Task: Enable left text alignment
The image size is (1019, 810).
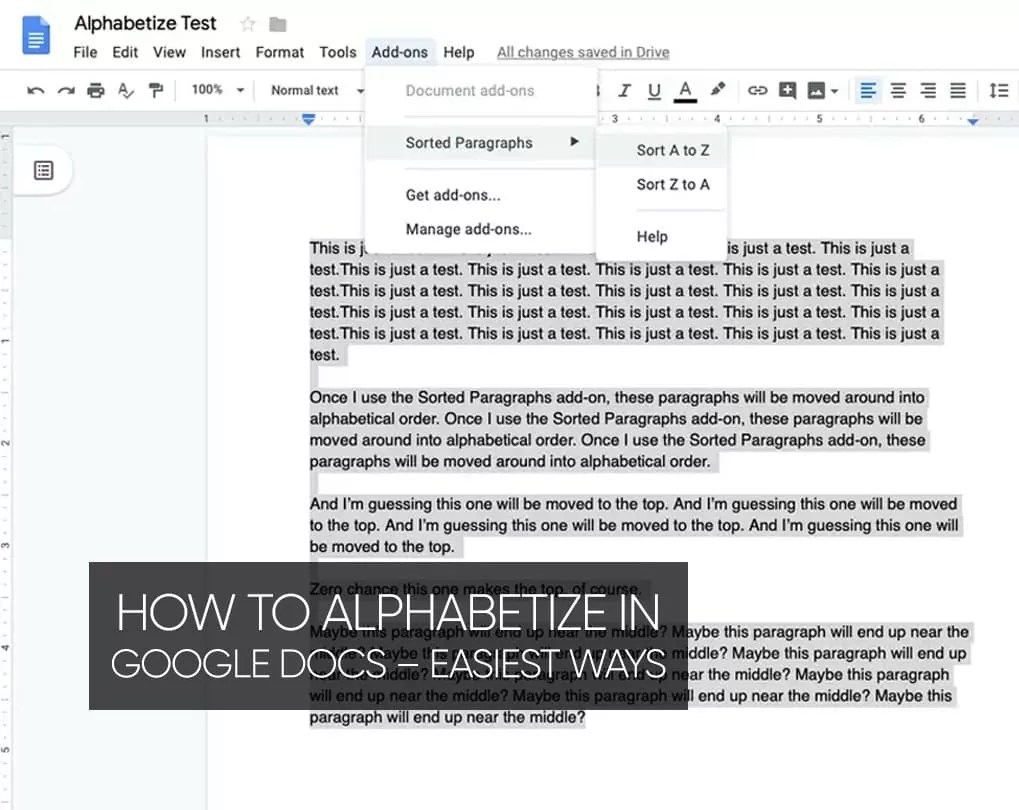Action: (866, 90)
